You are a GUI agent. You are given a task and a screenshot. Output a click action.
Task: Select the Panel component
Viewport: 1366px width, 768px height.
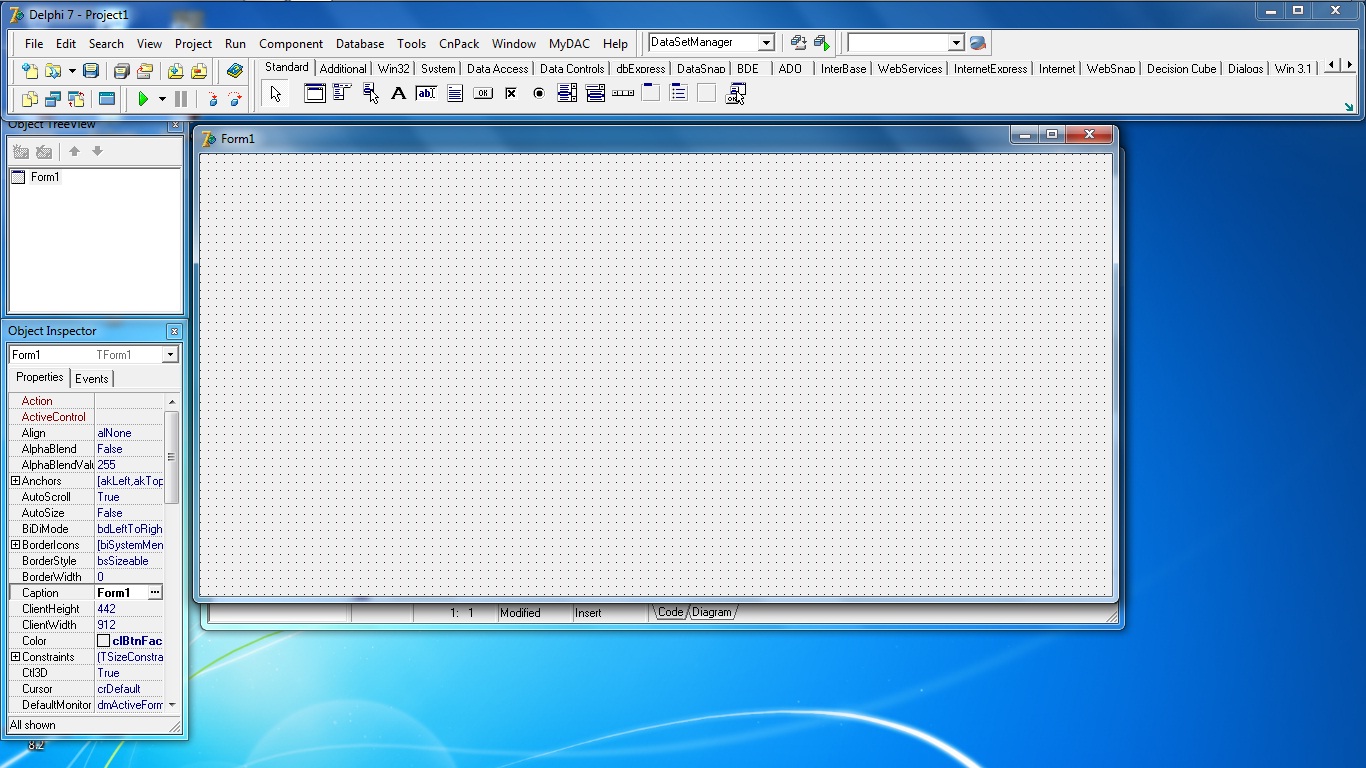[707, 94]
